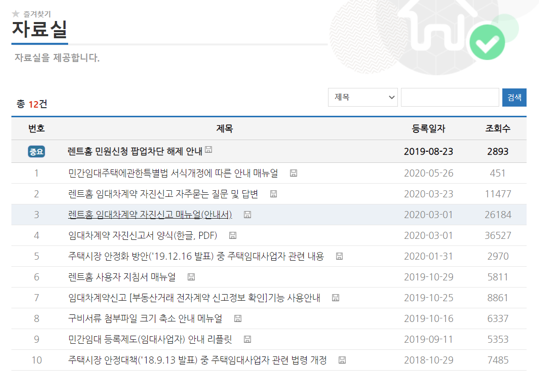Click the 조회수 column header
Image resolution: width=539 pixels, height=381 pixels.
click(x=497, y=129)
